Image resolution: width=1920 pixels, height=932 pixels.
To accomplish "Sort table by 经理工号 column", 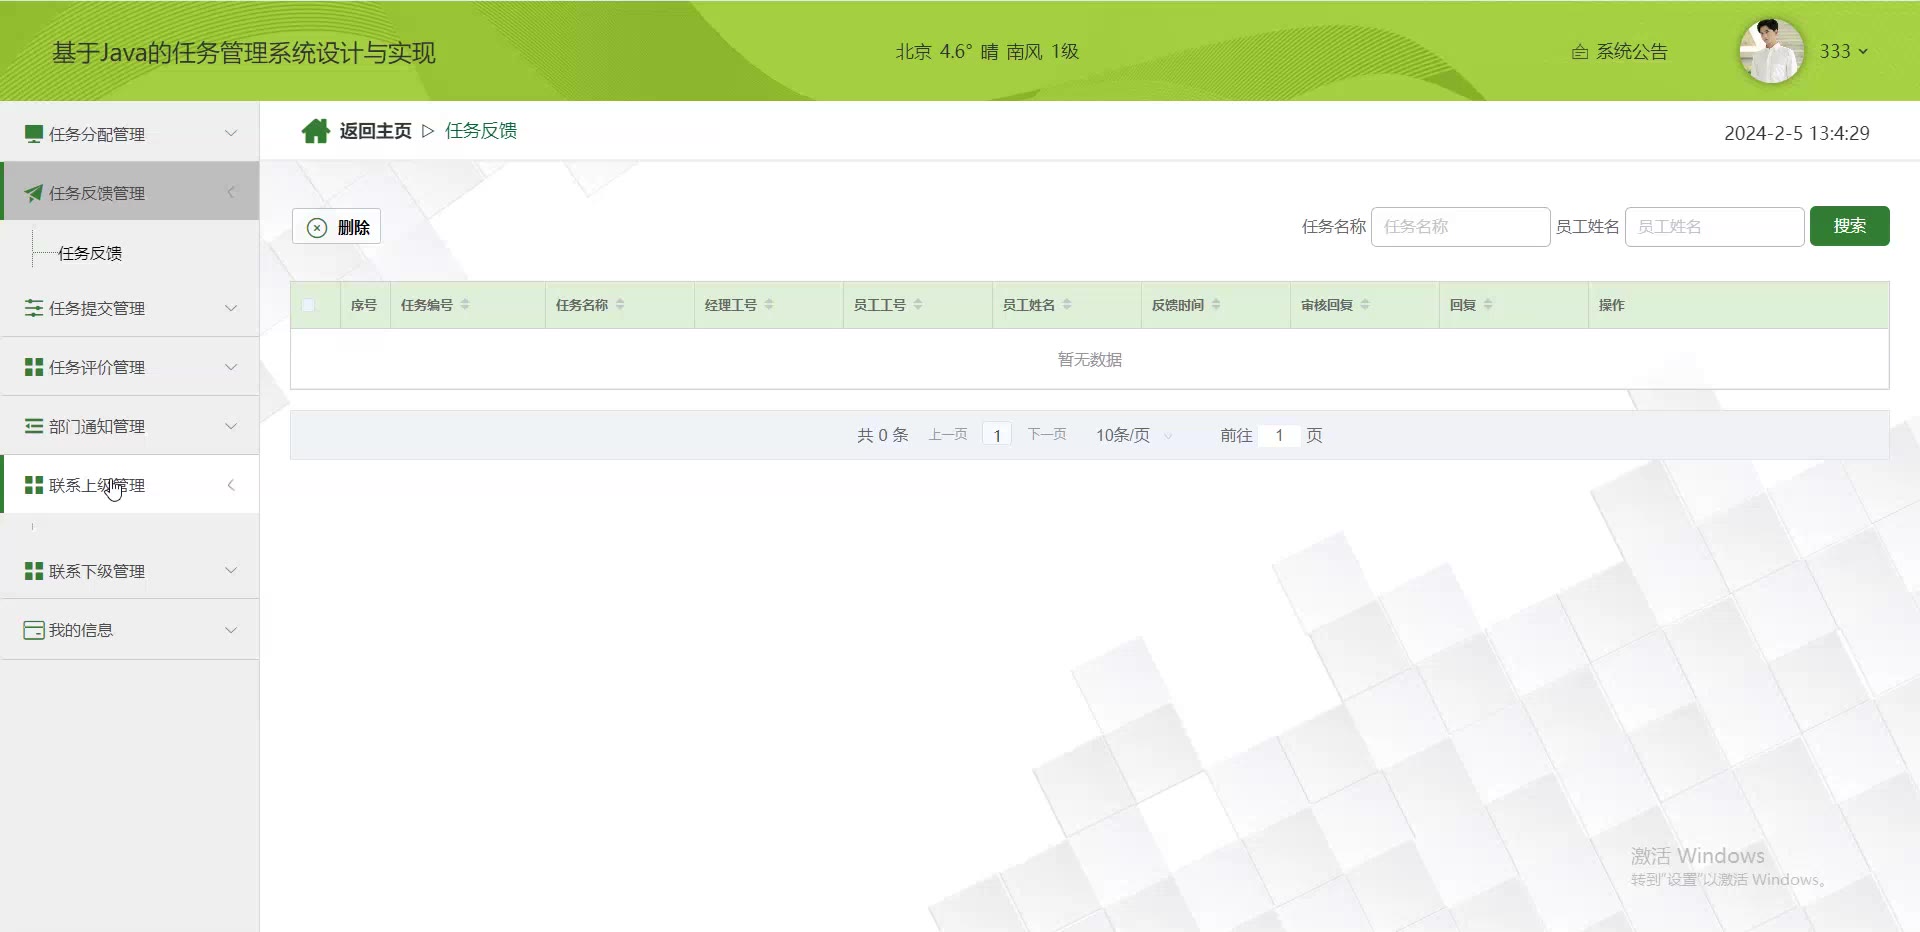I will (769, 305).
